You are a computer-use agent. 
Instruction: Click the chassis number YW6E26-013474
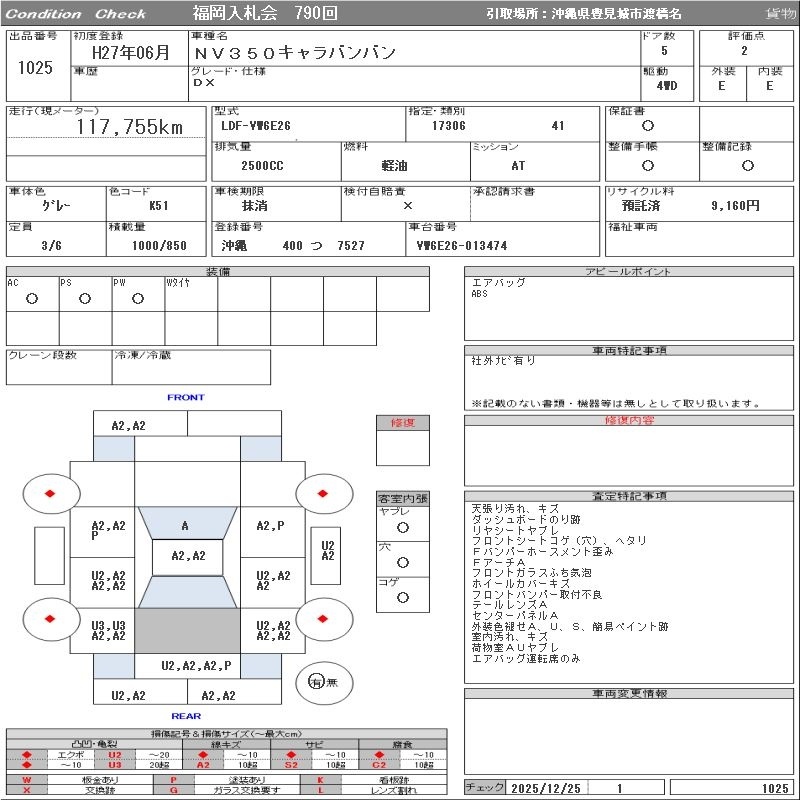[461, 246]
